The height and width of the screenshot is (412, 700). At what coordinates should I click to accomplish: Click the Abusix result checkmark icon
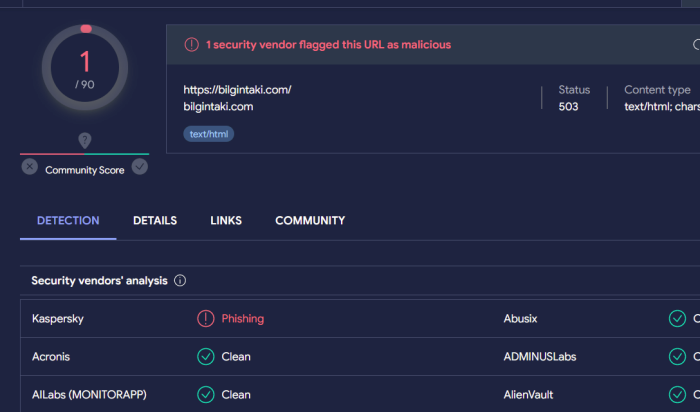point(677,318)
